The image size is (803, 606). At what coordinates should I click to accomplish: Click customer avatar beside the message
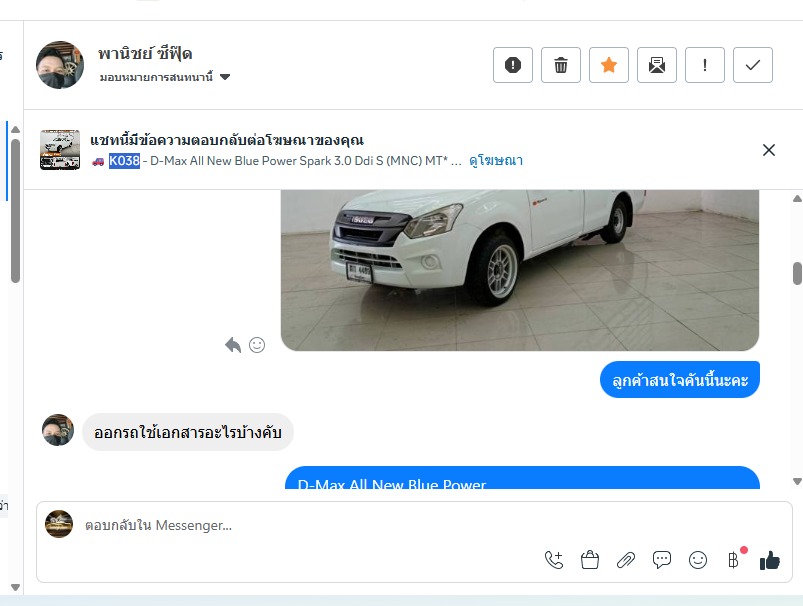pos(58,430)
